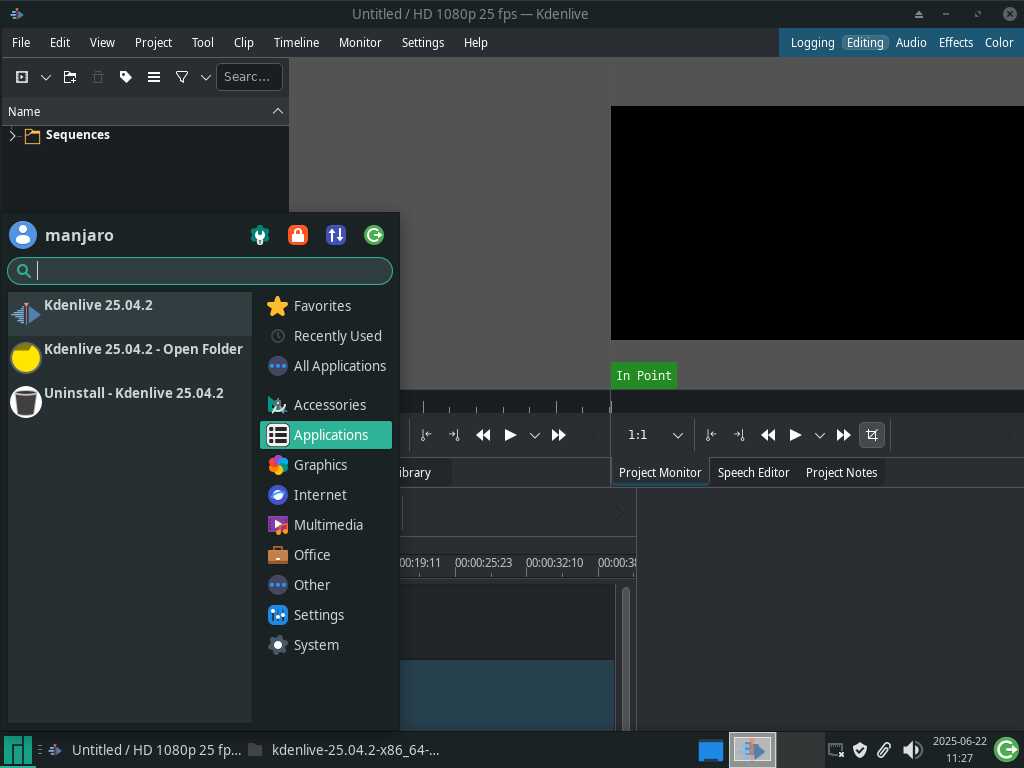Open the bin hamburger options menu
The image size is (1024, 768).
coord(154,77)
